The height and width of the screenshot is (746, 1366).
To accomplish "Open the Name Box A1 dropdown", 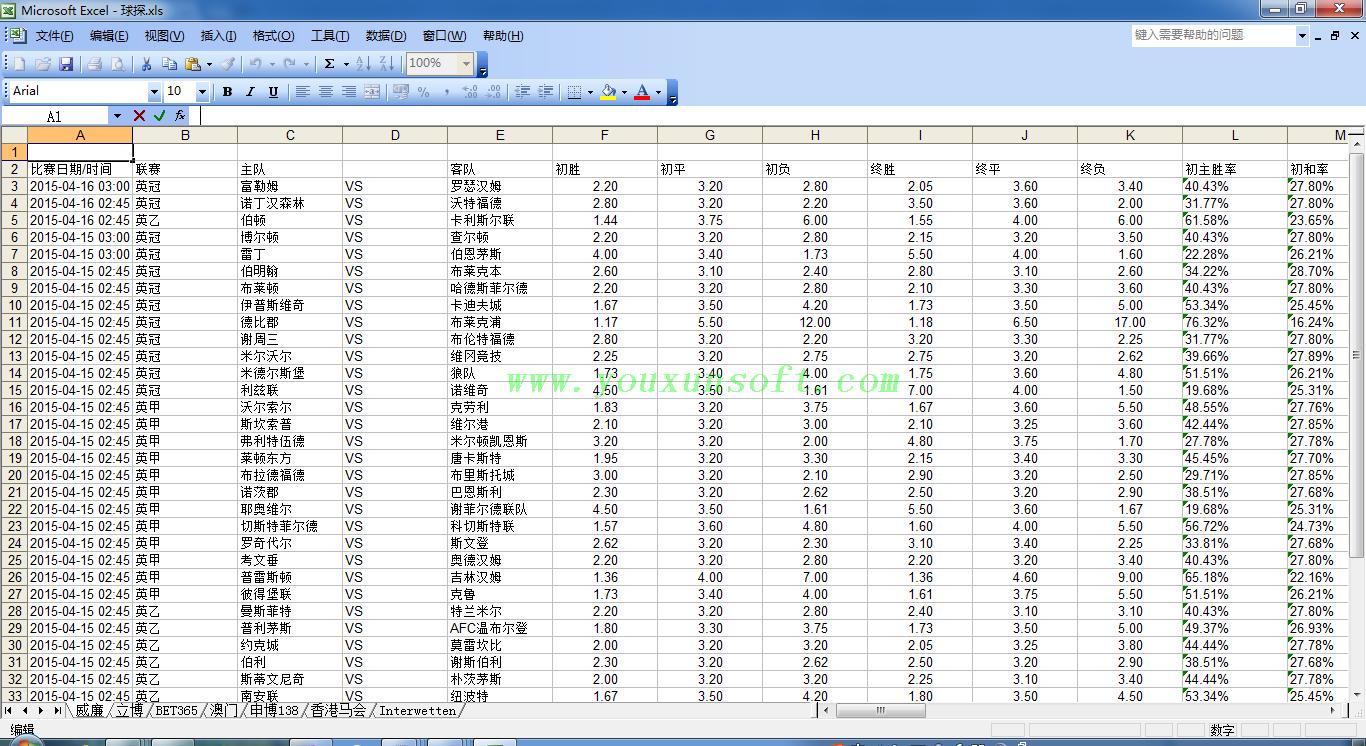I will (x=117, y=116).
